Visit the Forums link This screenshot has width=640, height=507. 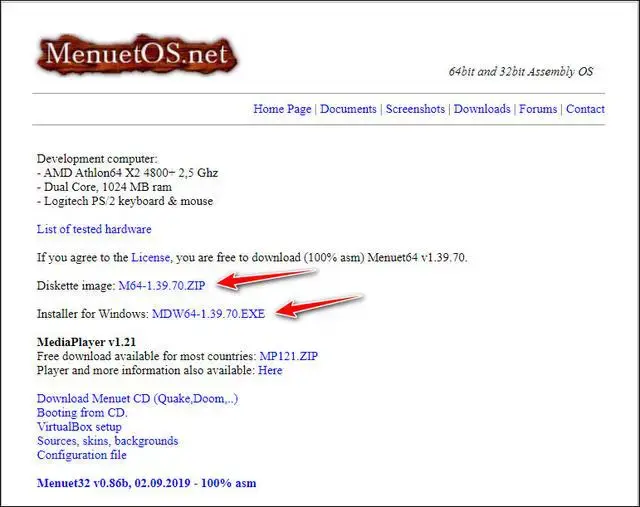538,109
